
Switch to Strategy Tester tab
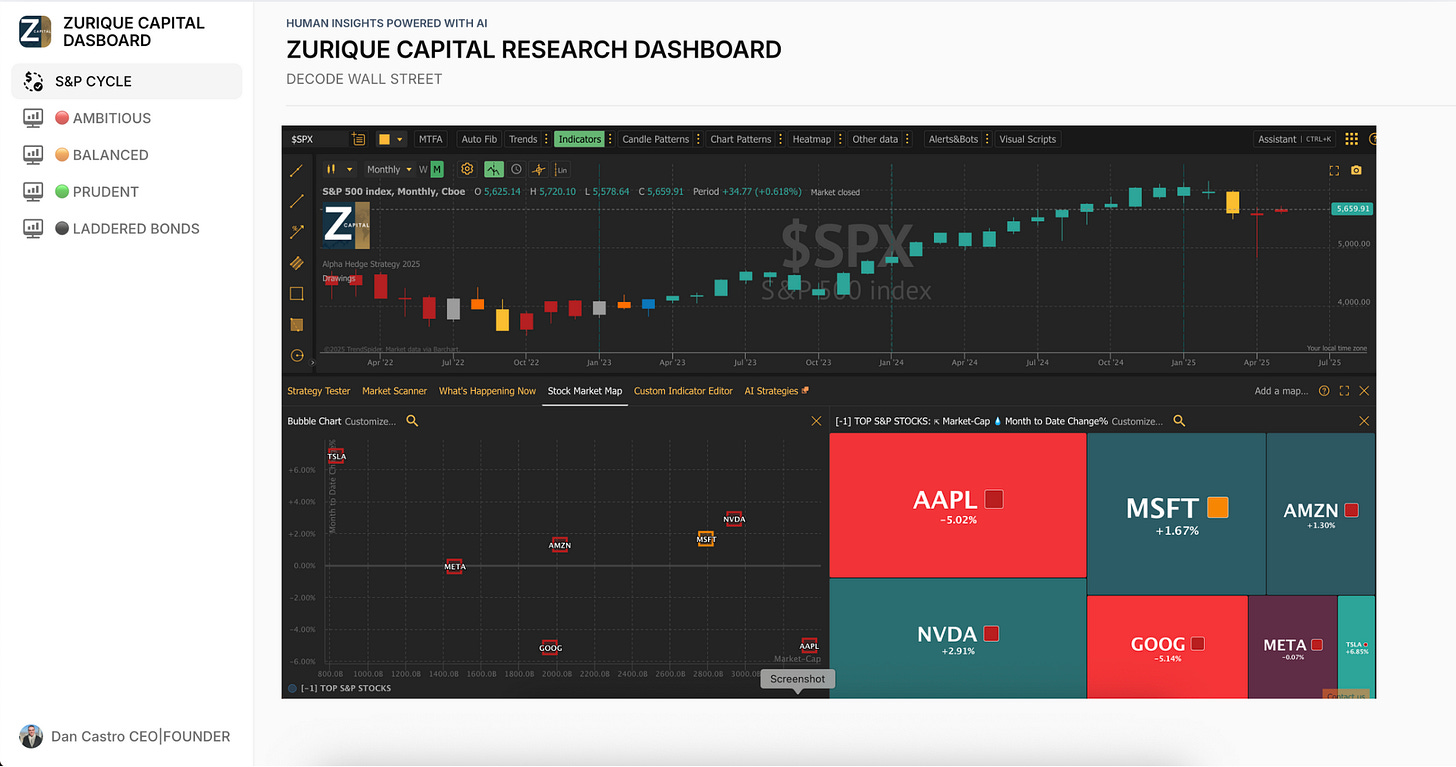pos(319,391)
